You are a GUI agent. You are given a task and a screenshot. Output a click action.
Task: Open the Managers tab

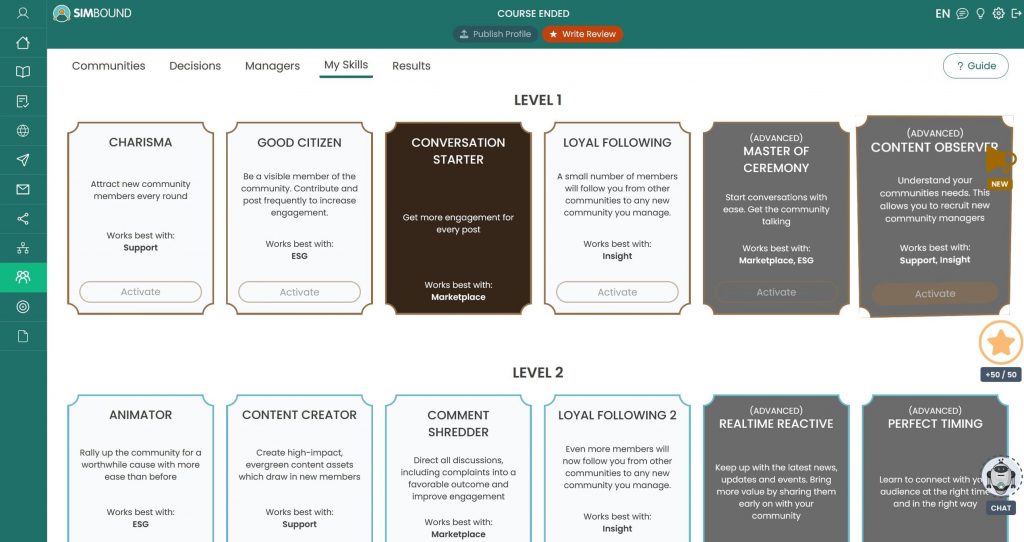pyautogui.click(x=272, y=66)
